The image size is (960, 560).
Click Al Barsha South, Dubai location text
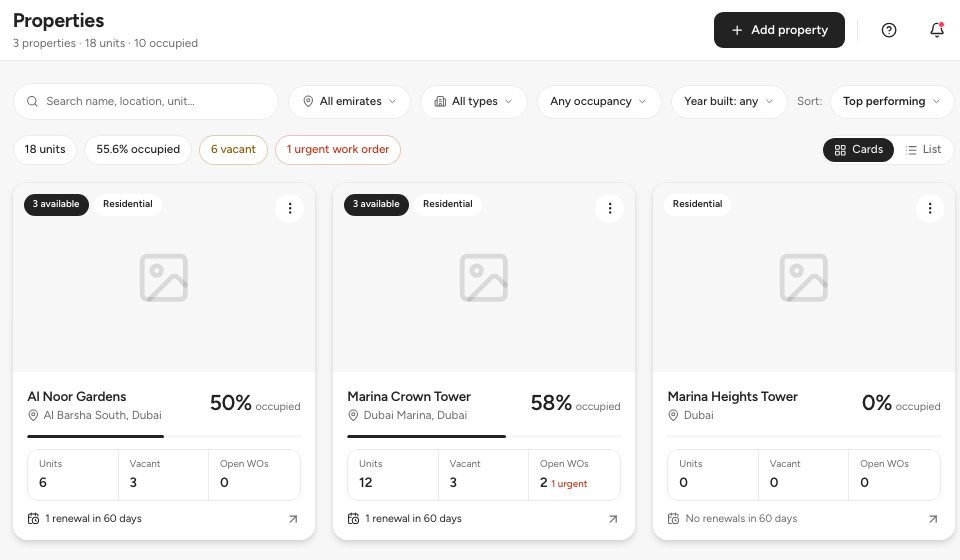(102, 416)
